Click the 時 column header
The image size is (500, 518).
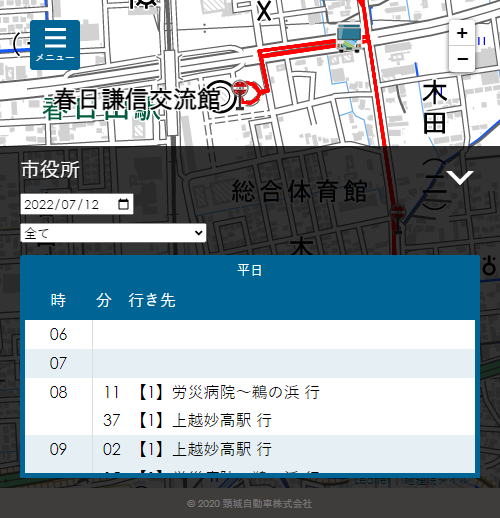click(x=58, y=300)
